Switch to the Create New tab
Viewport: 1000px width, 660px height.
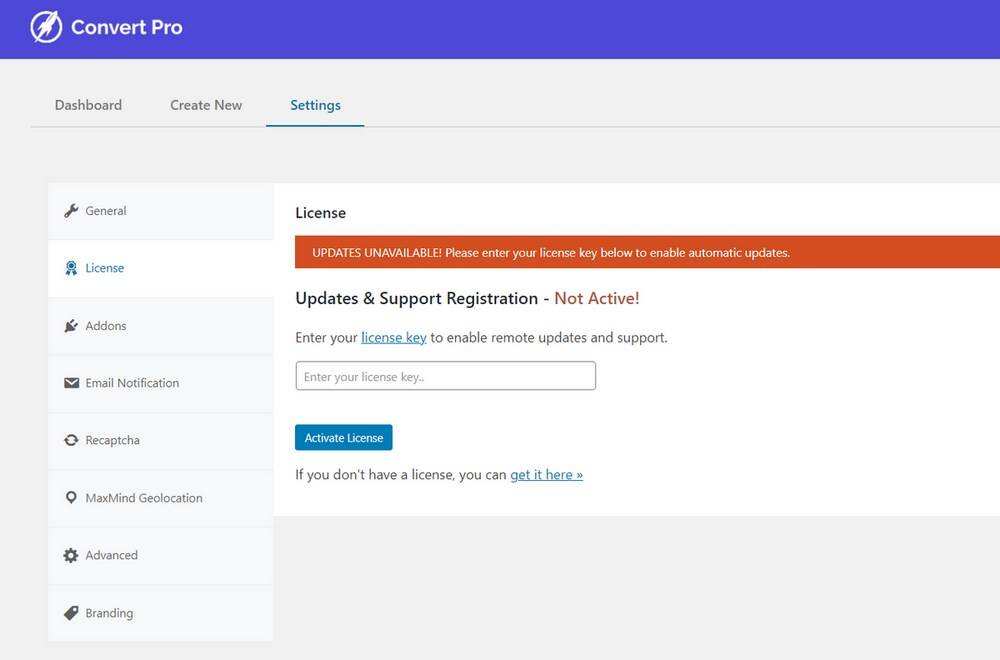[x=206, y=105]
